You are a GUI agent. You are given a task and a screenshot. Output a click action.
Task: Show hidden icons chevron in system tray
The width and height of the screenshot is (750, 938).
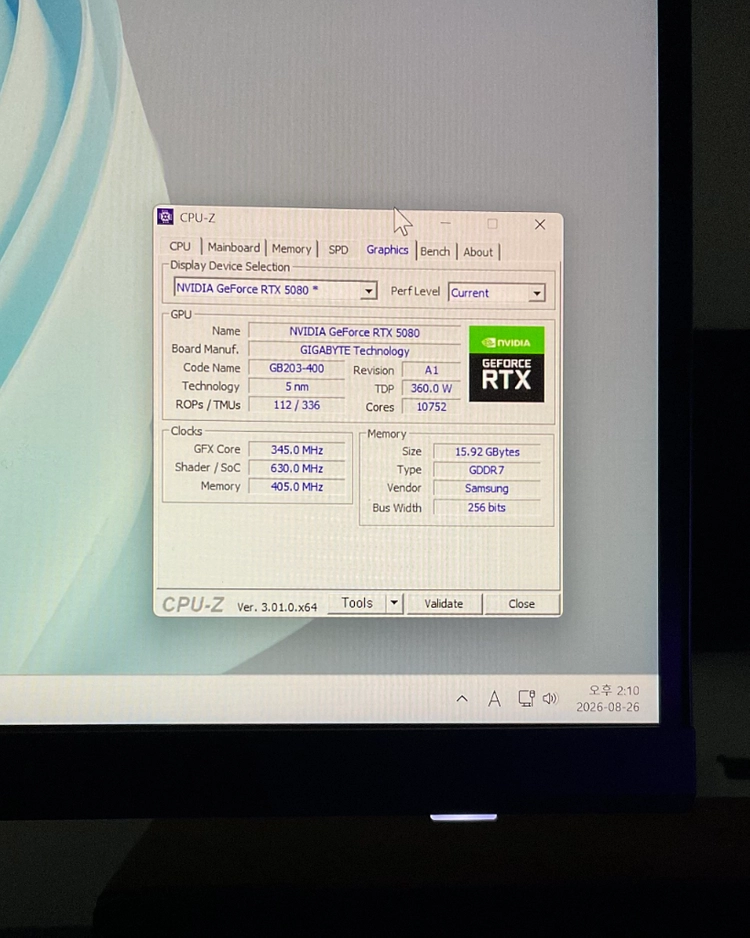point(462,698)
